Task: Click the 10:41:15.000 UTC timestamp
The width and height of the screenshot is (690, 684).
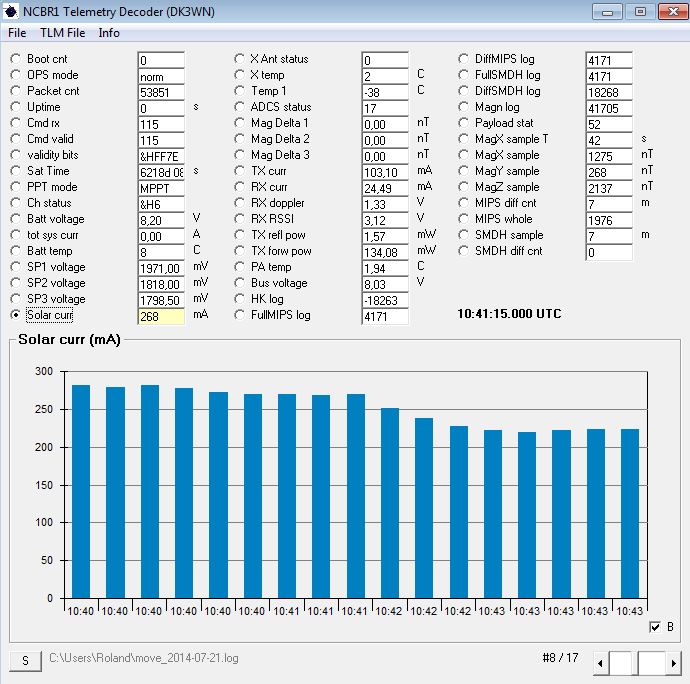Action: pyautogui.click(x=509, y=314)
